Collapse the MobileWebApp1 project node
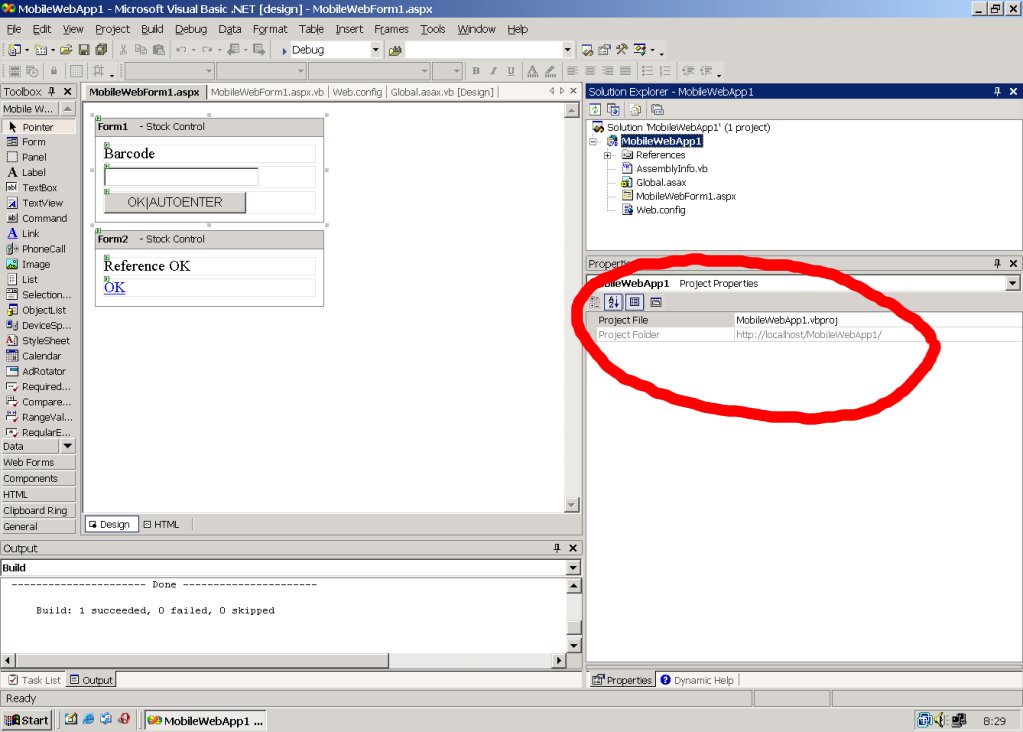1023x732 pixels. pyautogui.click(x=593, y=141)
